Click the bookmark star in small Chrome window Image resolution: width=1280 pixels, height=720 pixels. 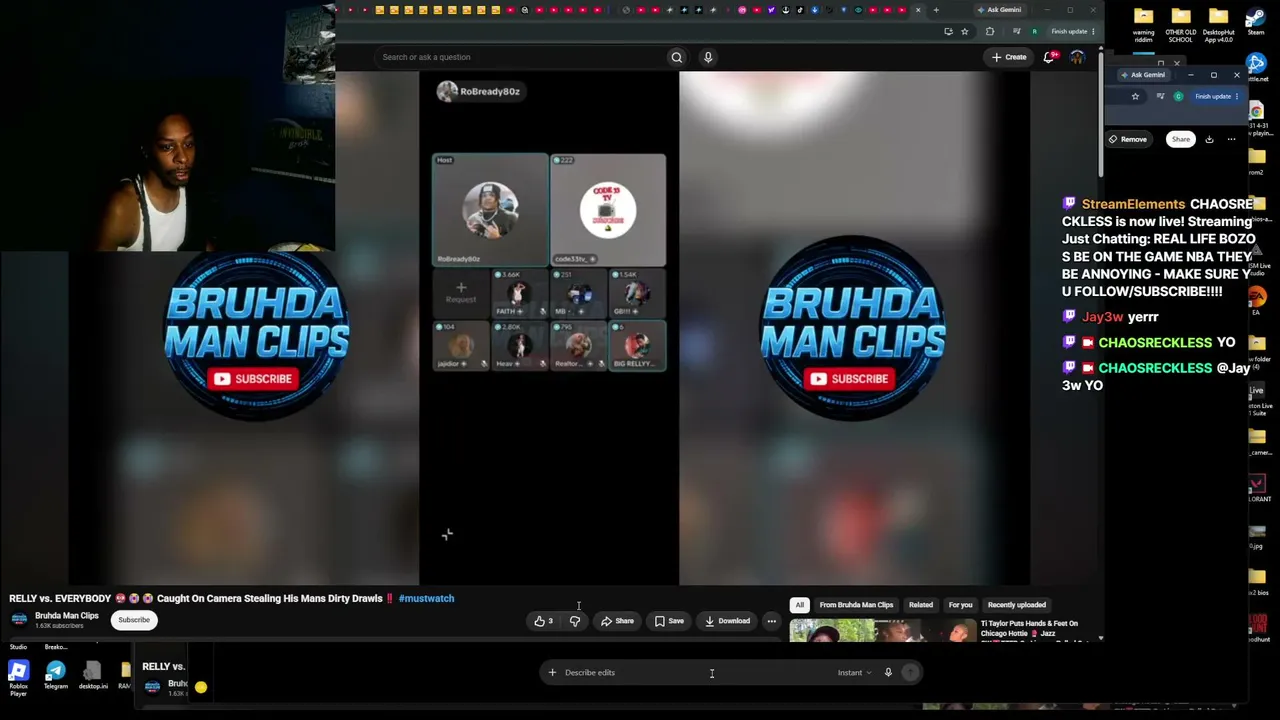point(1135,96)
